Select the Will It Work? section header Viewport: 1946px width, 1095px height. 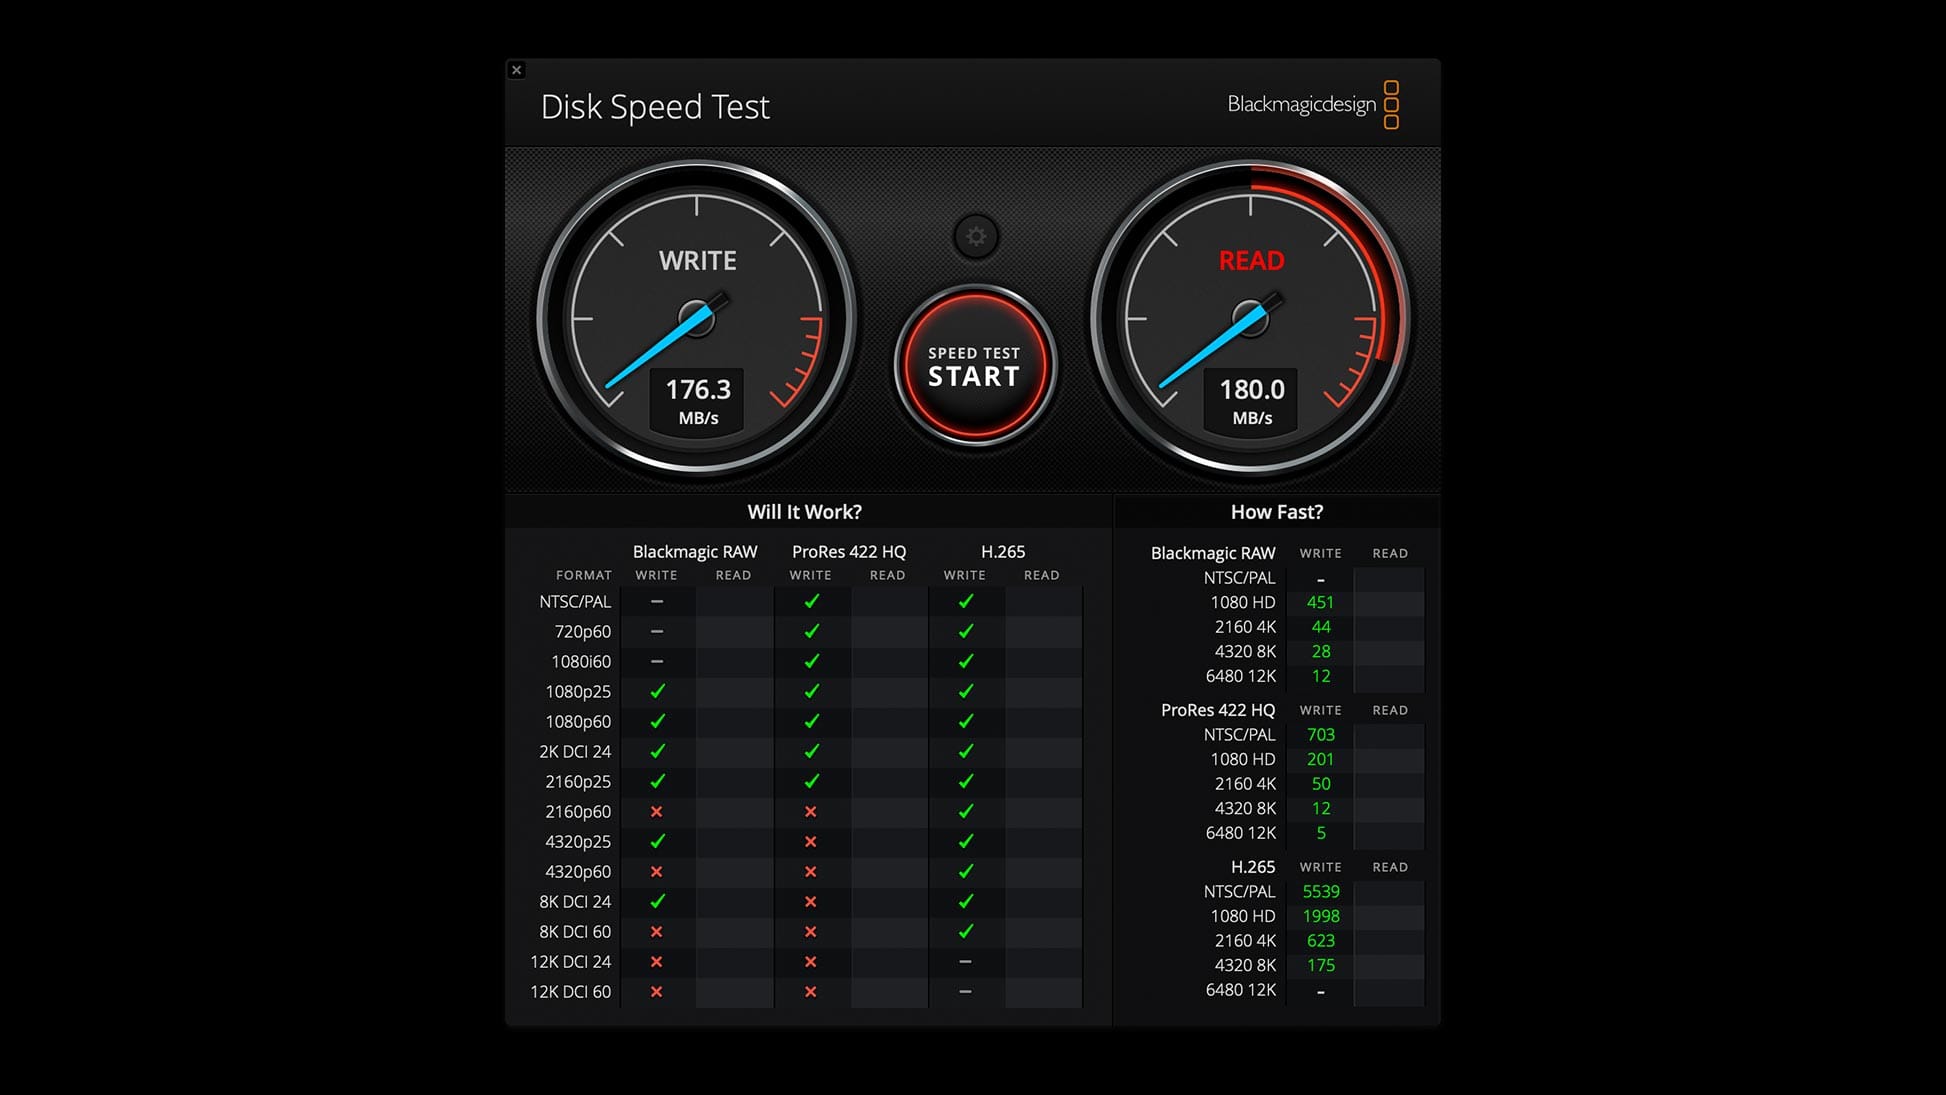tap(805, 511)
